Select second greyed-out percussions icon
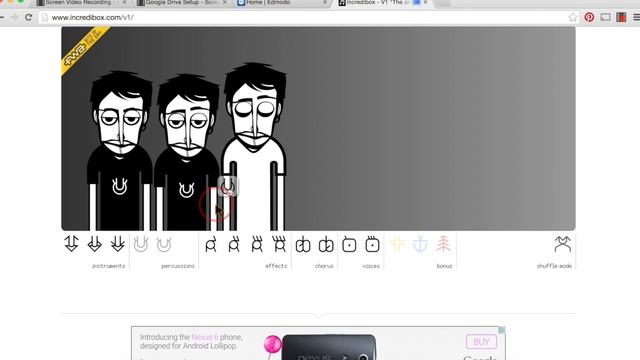 click(164, 244)
